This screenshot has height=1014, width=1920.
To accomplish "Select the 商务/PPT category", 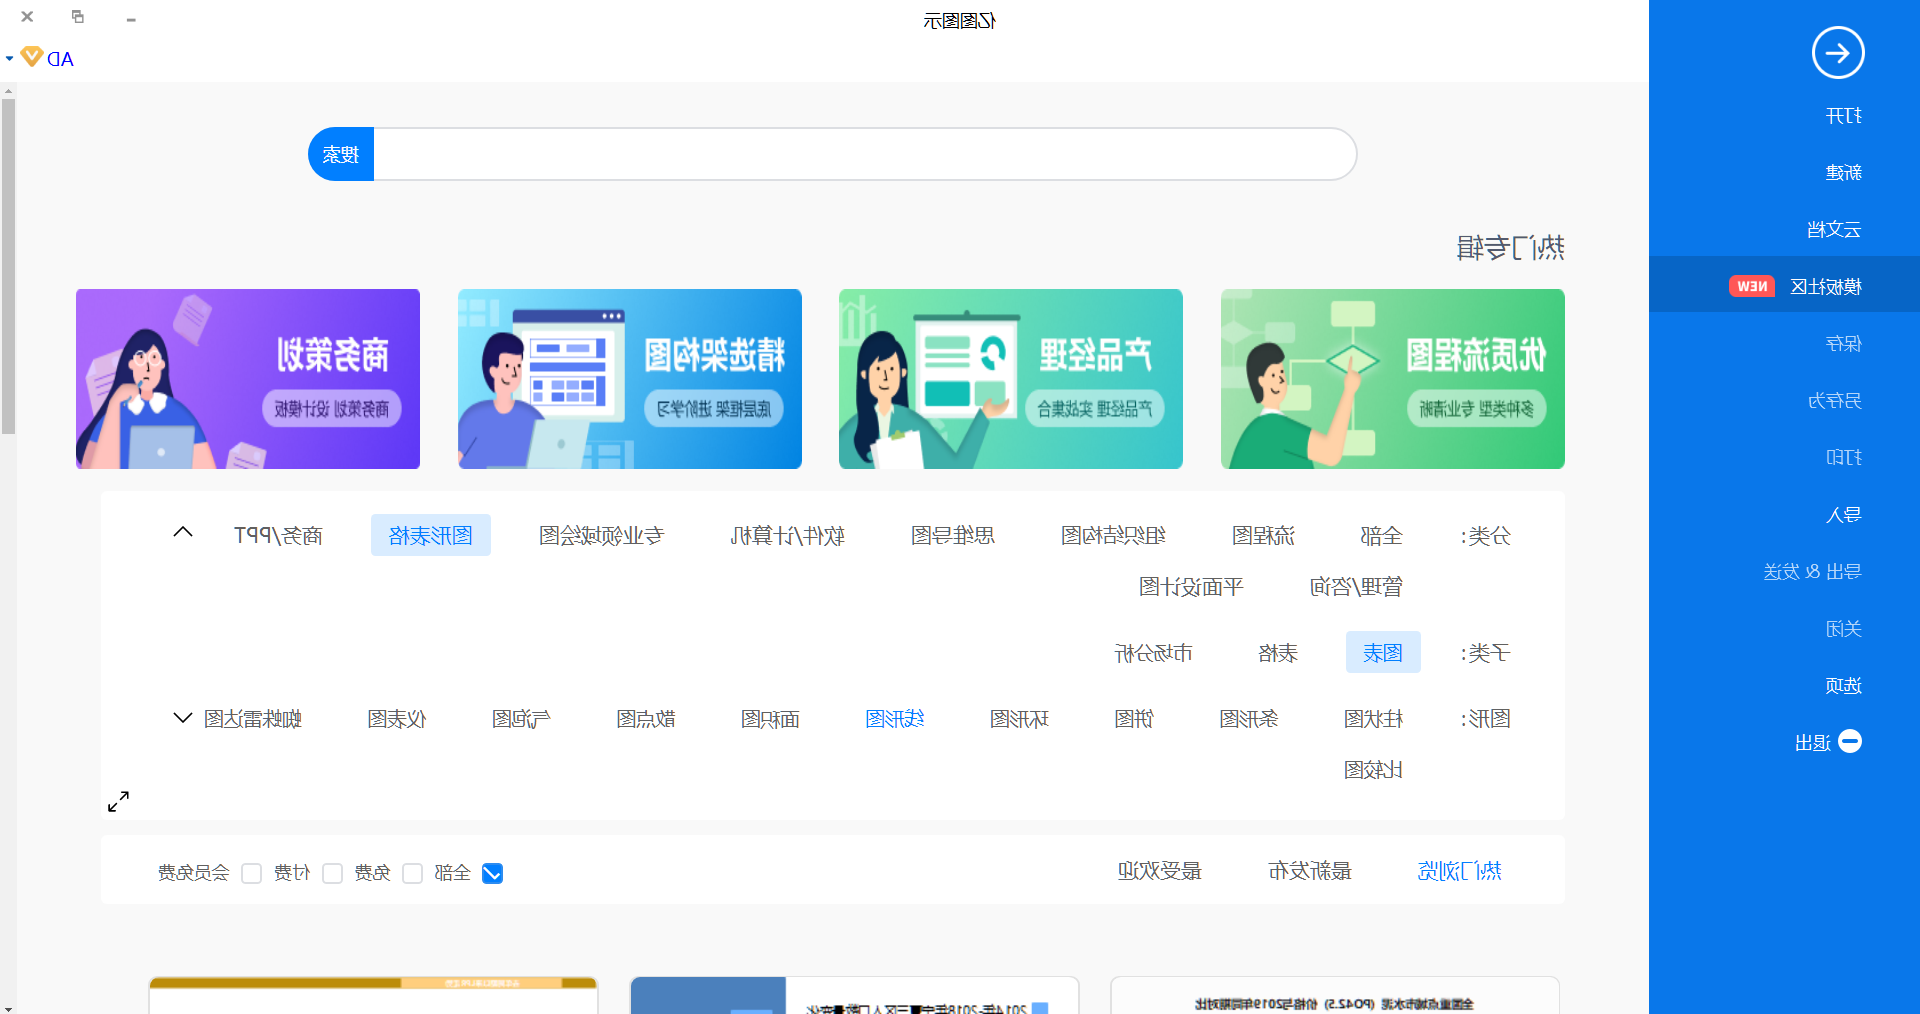I will tap(278, 536).
